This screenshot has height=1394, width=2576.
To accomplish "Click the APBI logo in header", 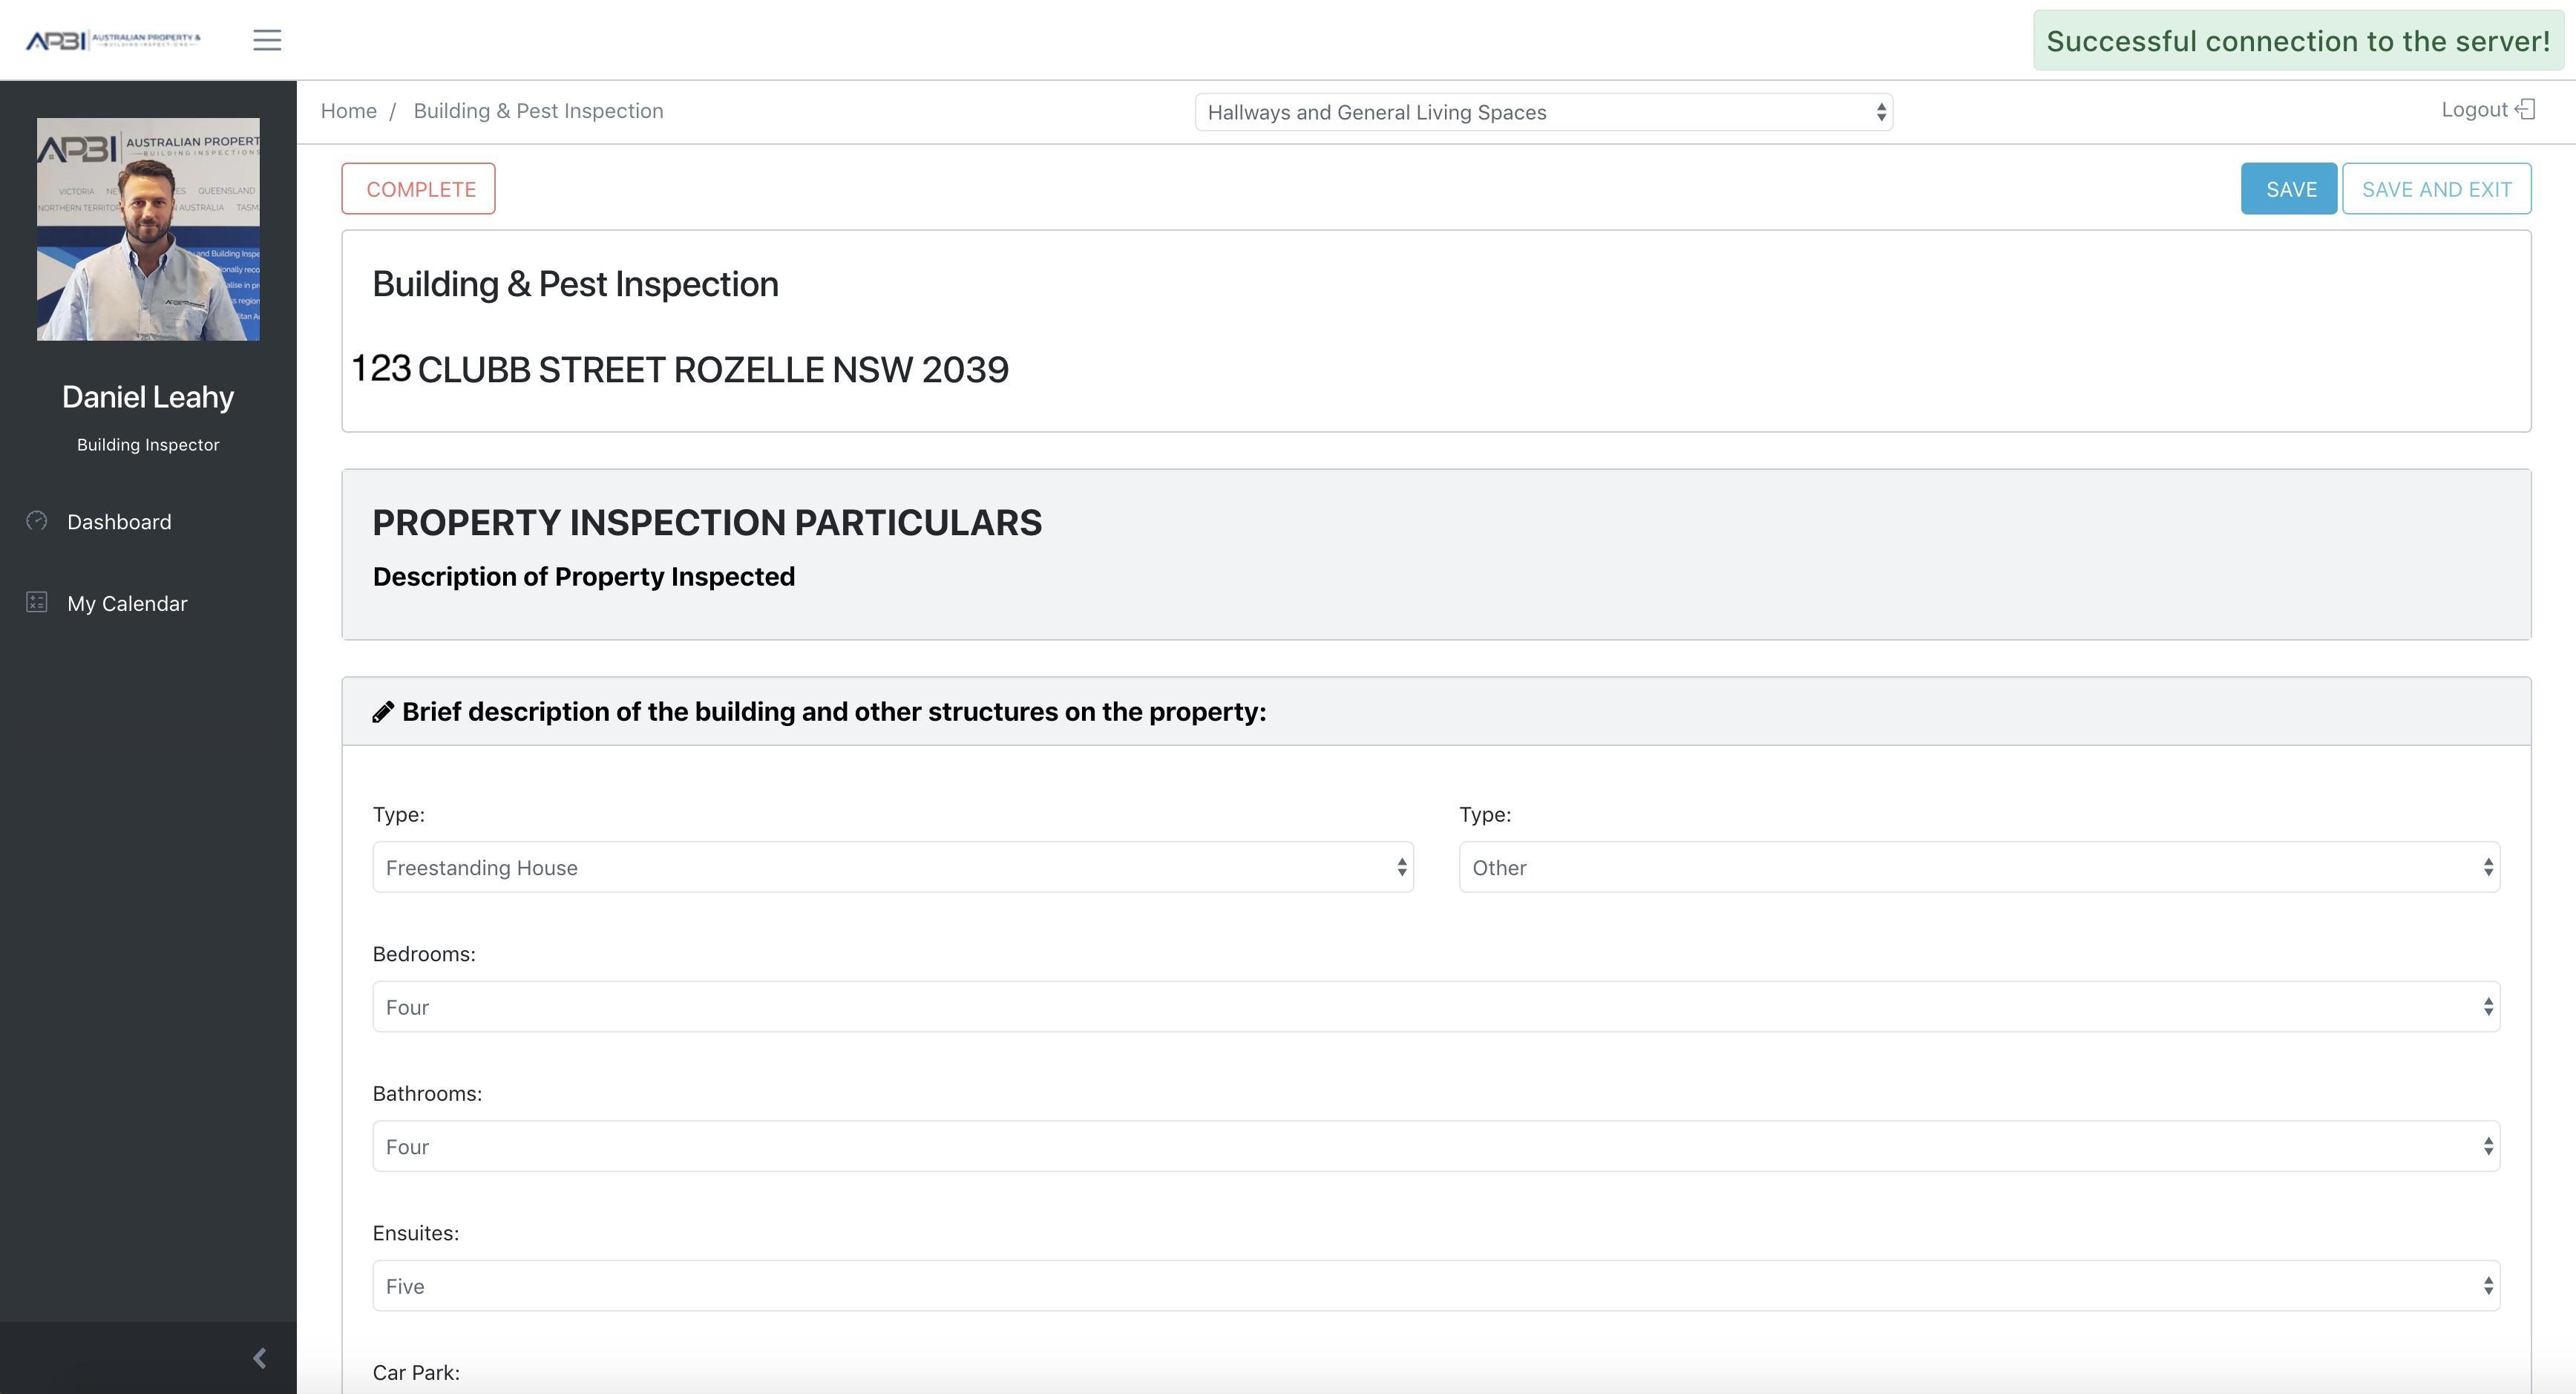I will click(x=113, y=40).
